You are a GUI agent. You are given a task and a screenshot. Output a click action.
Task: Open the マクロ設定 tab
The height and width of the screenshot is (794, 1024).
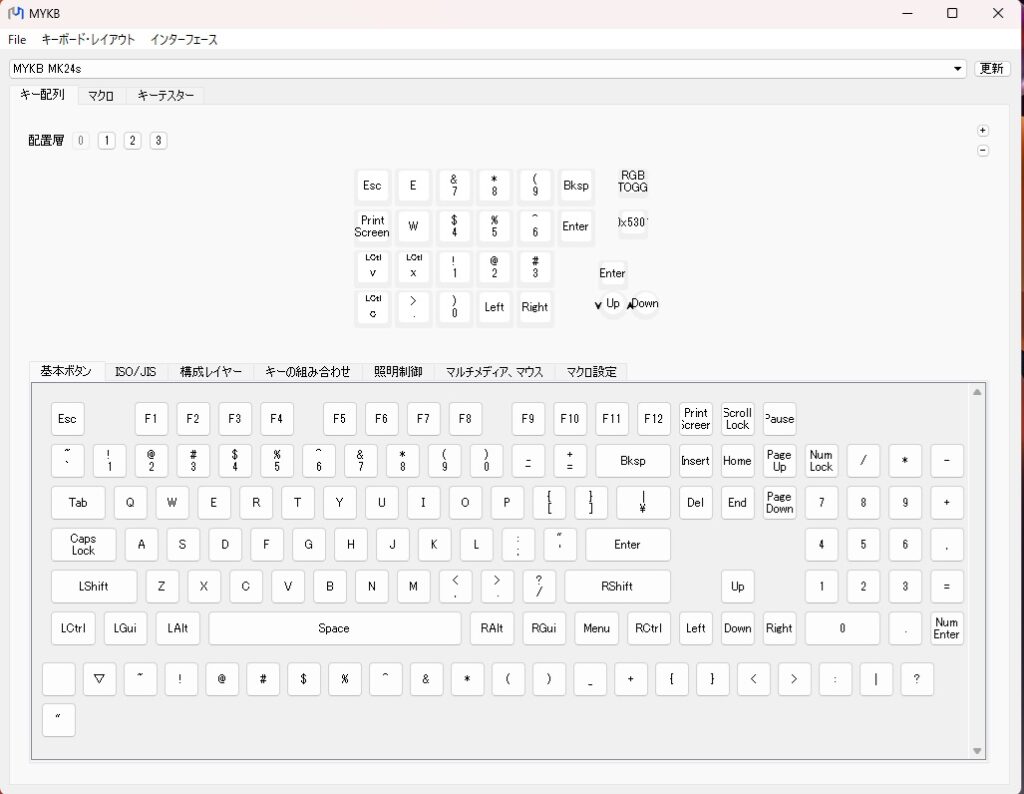591,372
